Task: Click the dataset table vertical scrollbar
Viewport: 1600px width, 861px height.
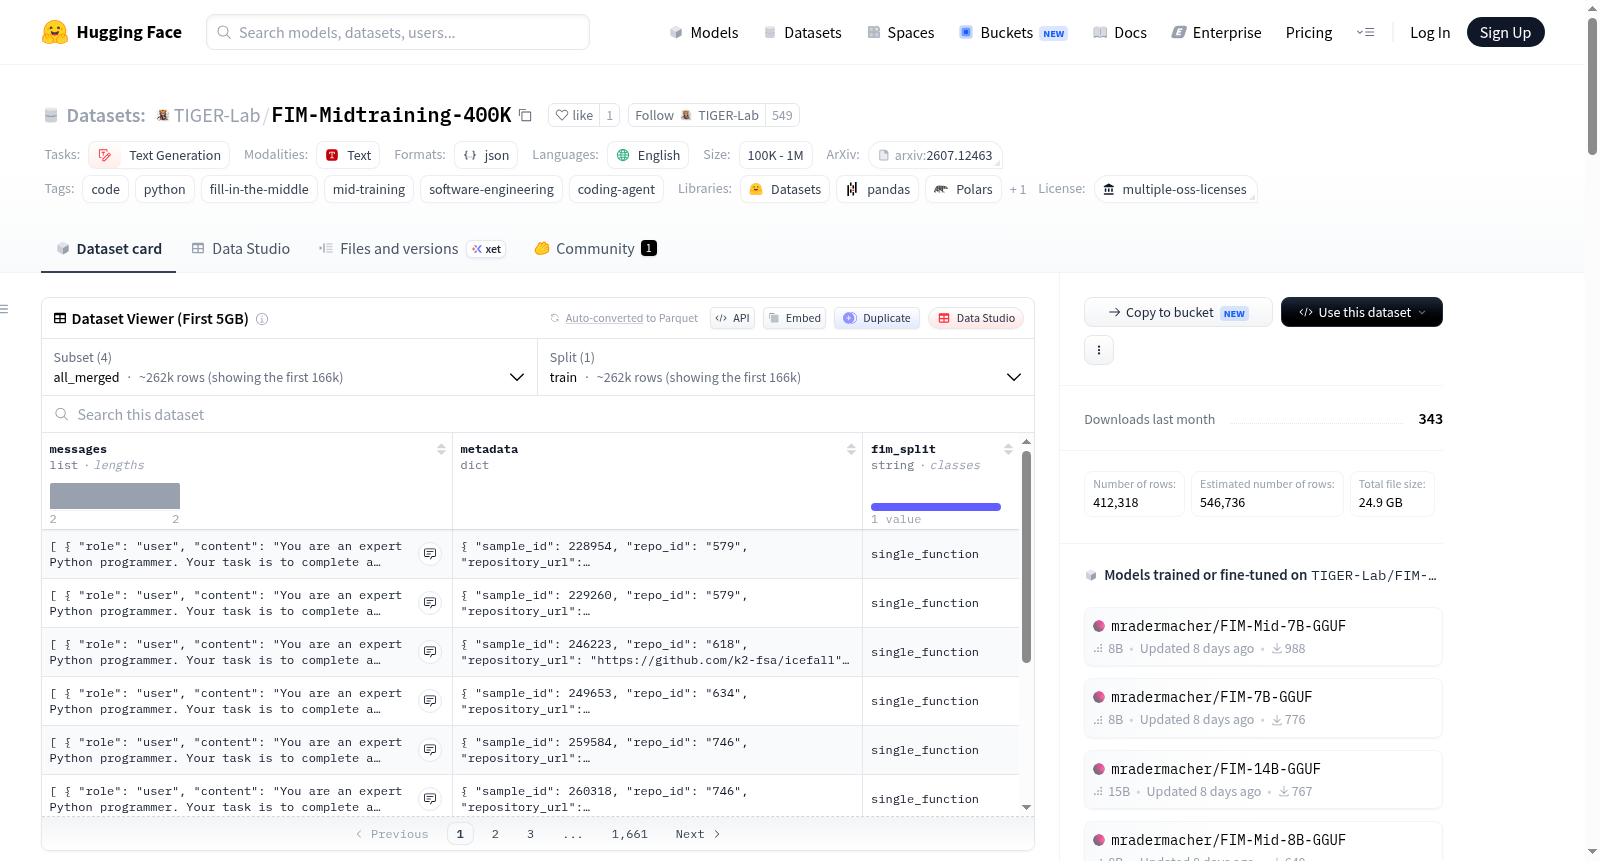Action: coord(1026,556)
